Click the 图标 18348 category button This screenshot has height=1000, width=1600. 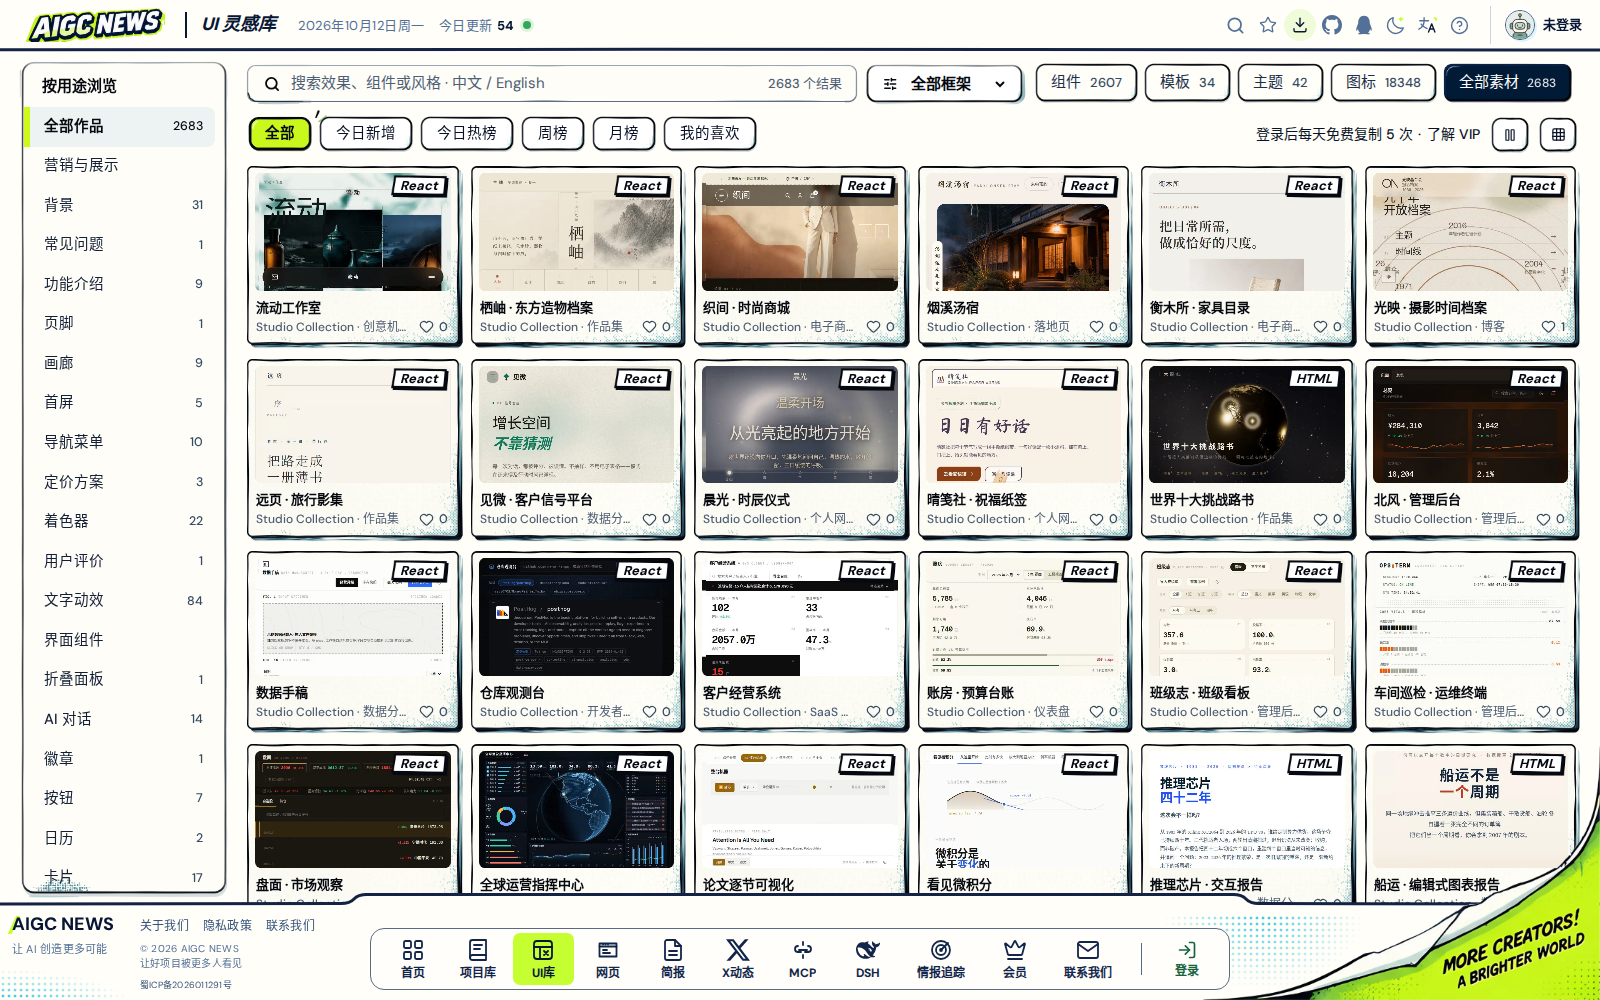click(1384, 82)
